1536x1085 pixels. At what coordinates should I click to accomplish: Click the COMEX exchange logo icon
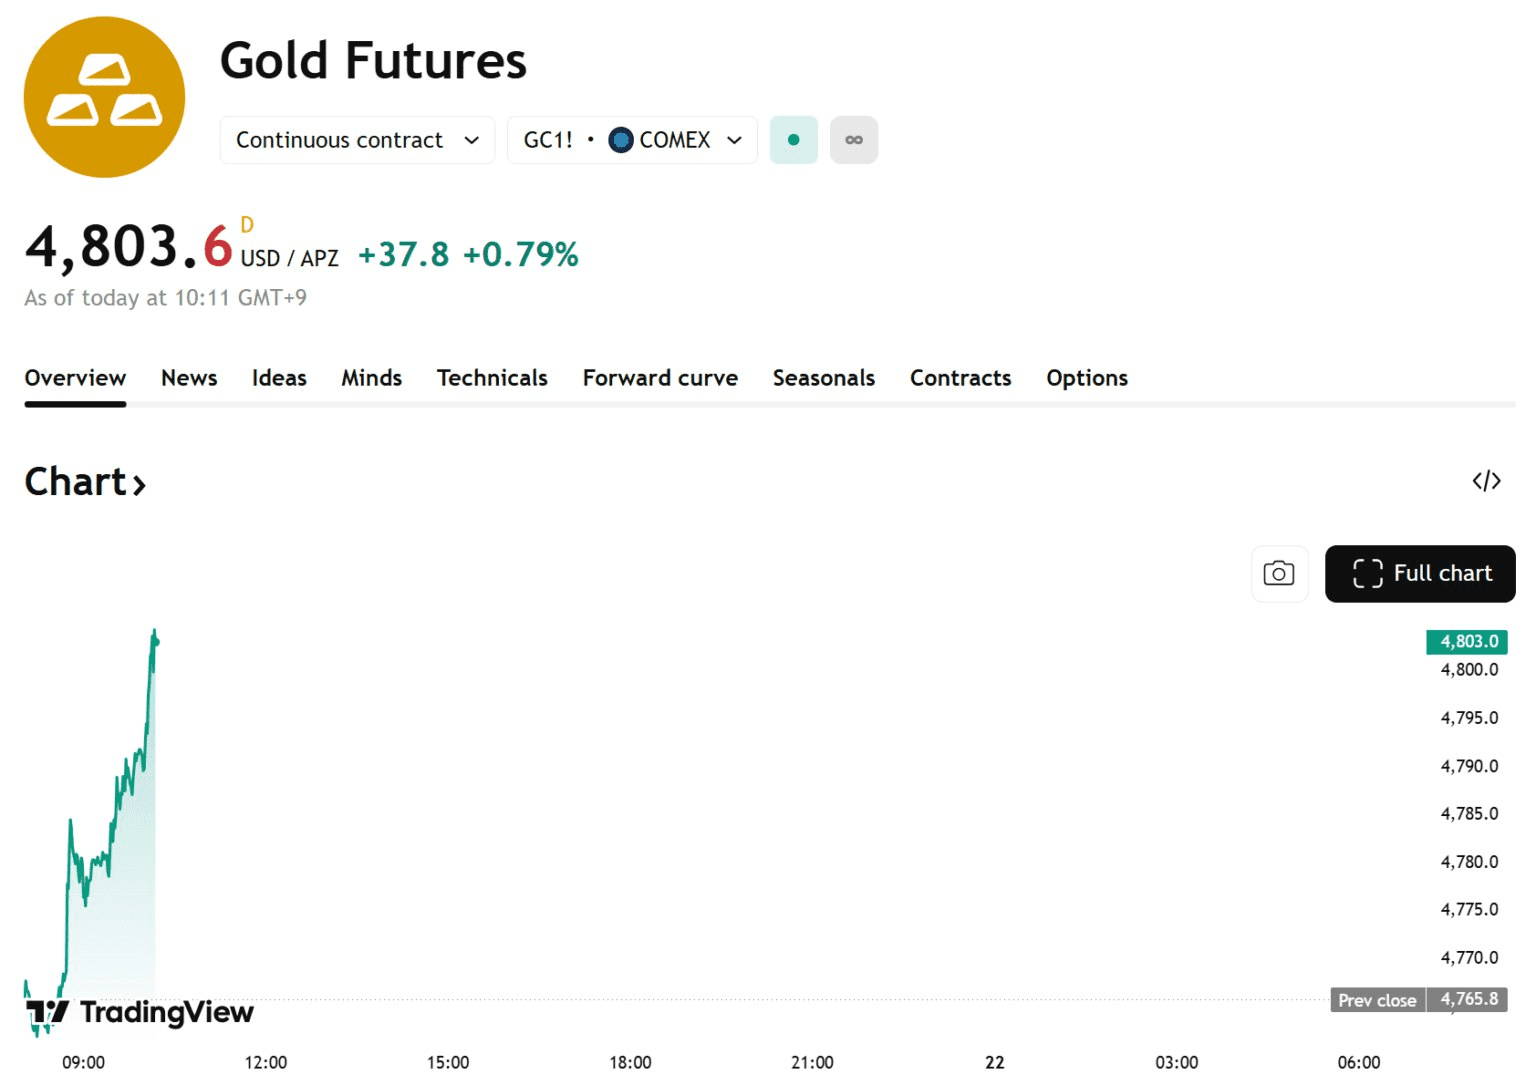coord(621,140)
